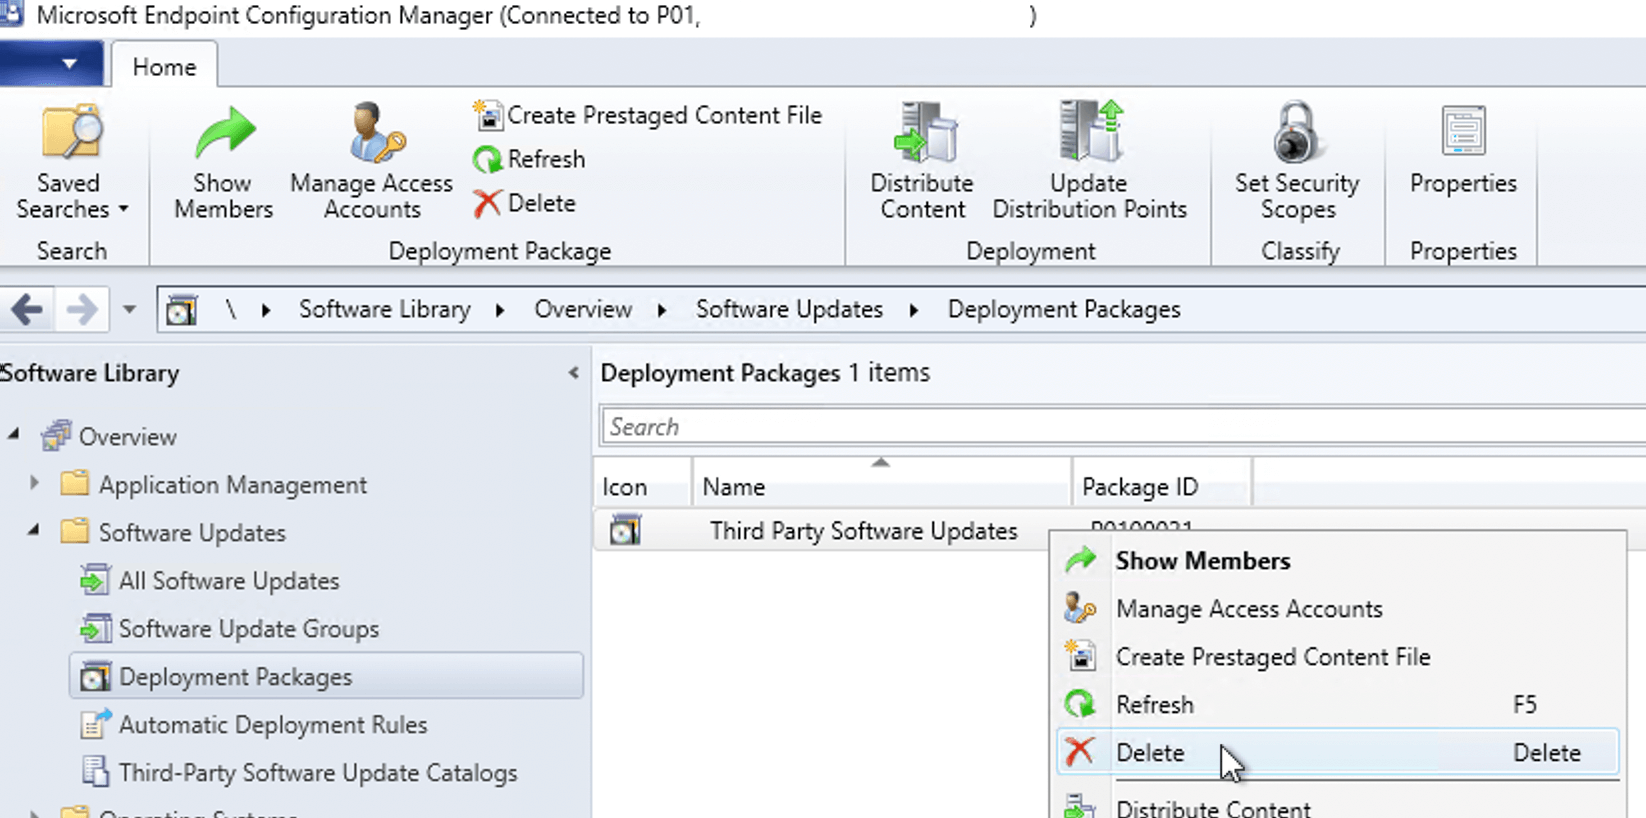The width and height of the screenshot is (1646, 818).
Task: Expand the Application Management tree node
Action: (x=35, y=483)
